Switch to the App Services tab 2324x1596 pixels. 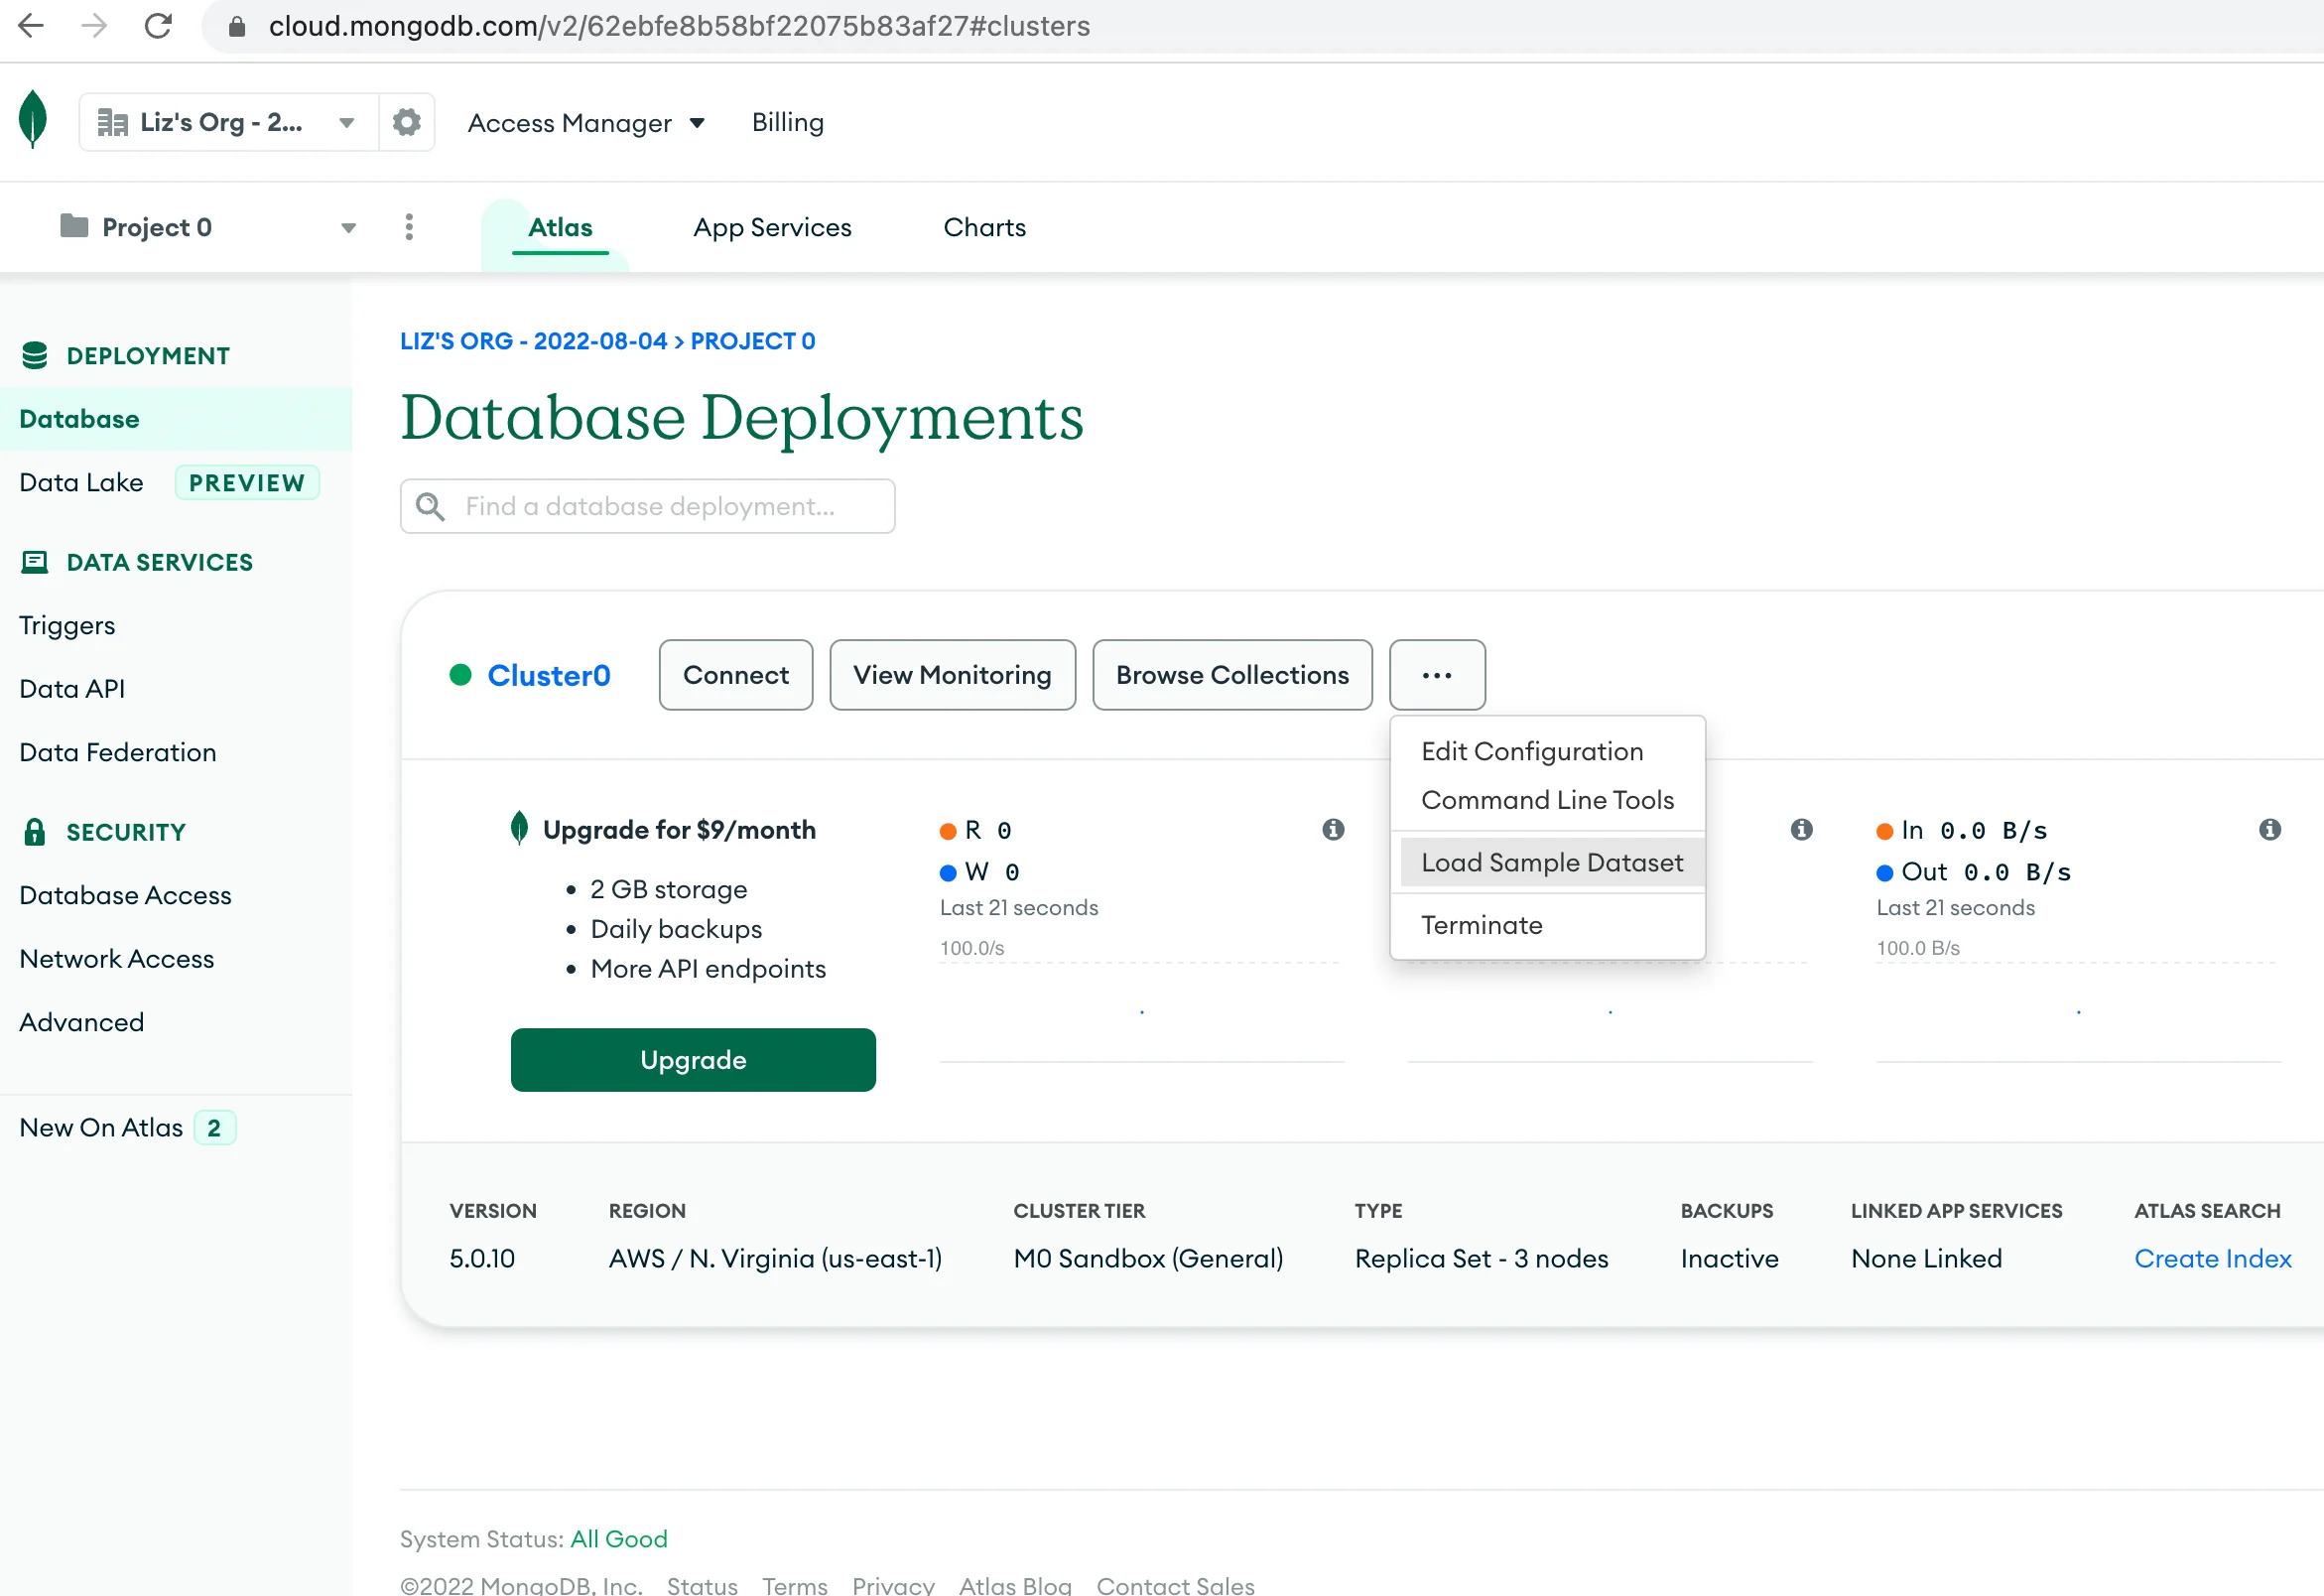pos(772,227)
